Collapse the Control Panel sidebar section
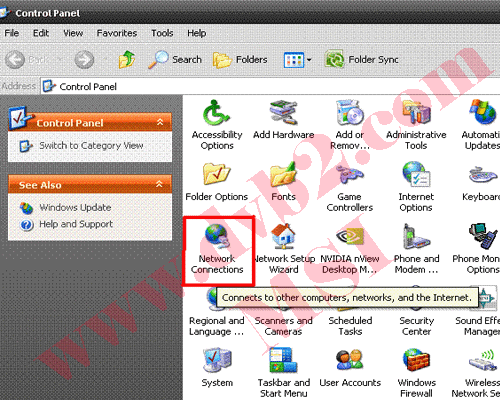Viewport: 500px width, 400px height. pos(160,122)
